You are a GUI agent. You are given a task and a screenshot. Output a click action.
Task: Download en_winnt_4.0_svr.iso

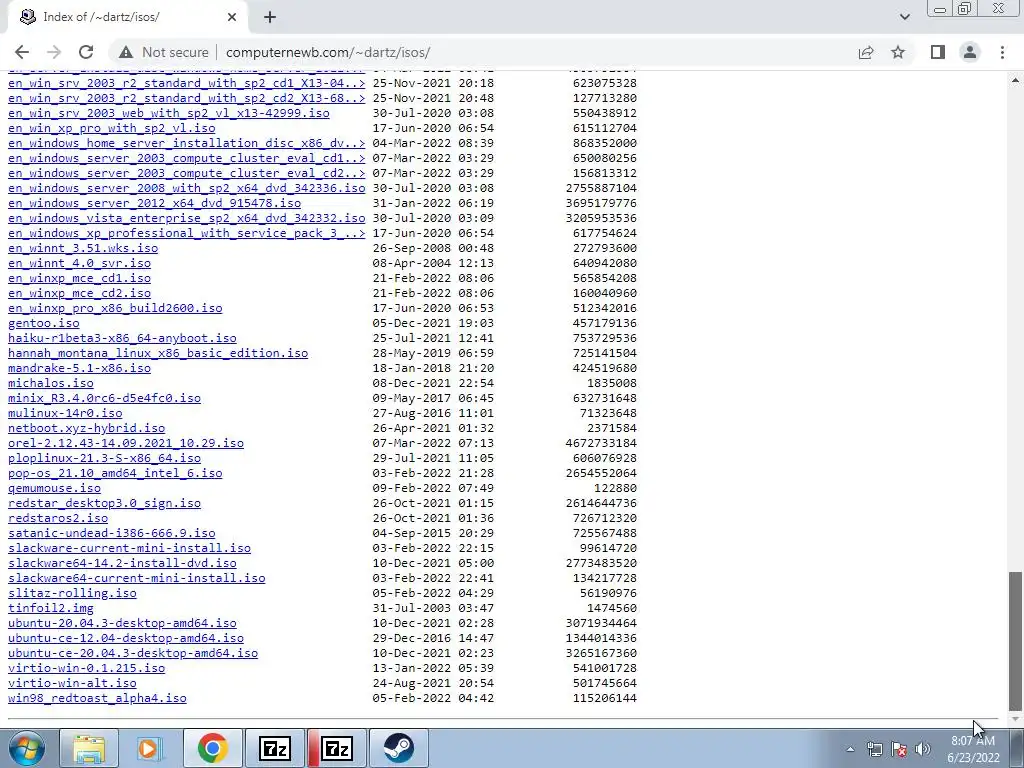pyautogui.click(x=79, y=263)
